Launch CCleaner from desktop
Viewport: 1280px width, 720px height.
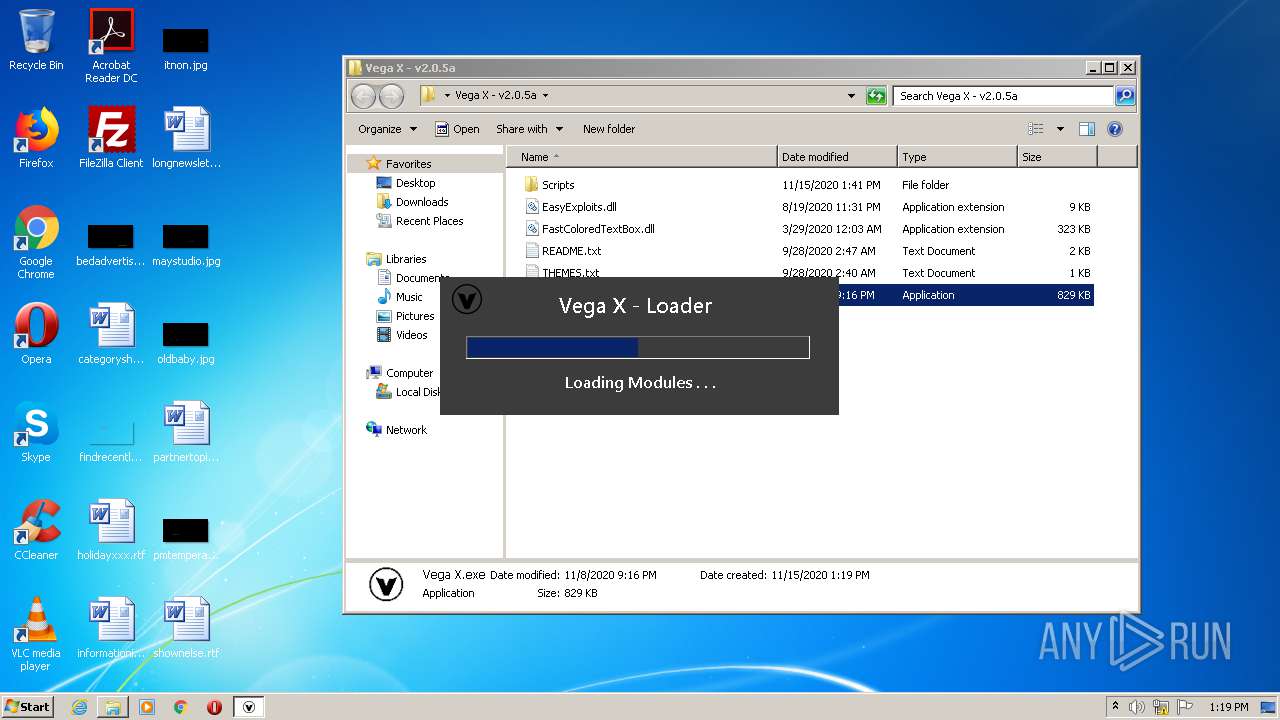[x=36, y=530]
